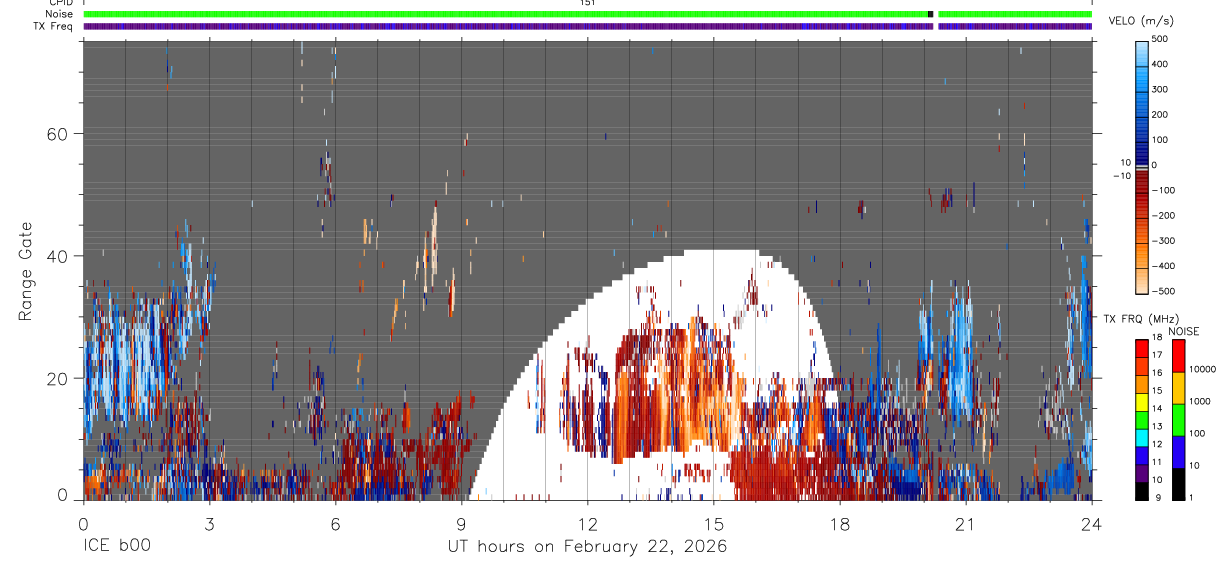Click the 18 tick on UT hours axis
The image size is (1228, 567).
(x=840, y=523)
